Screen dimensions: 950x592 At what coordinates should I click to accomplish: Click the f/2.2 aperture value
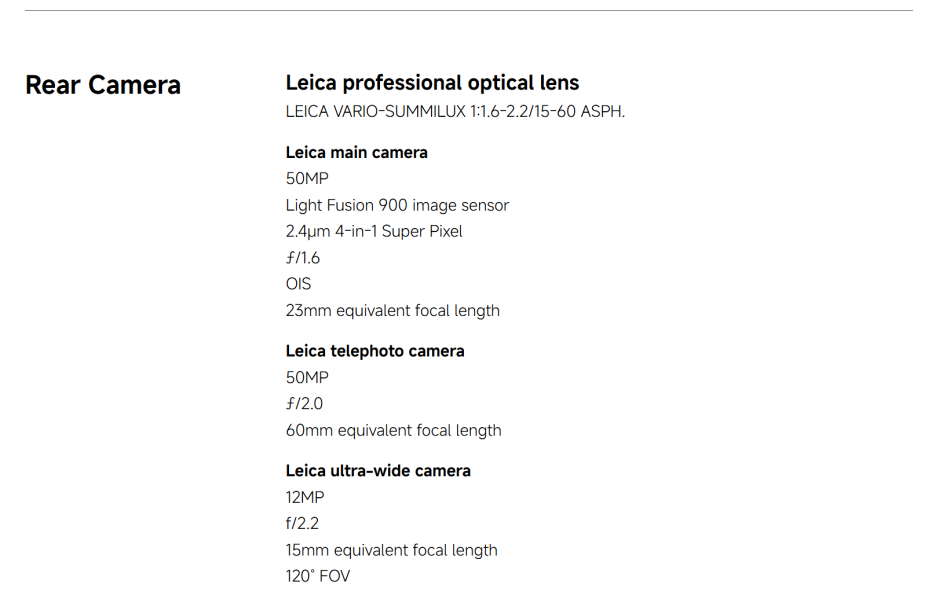pyautogui.click(x=302, y=524)
